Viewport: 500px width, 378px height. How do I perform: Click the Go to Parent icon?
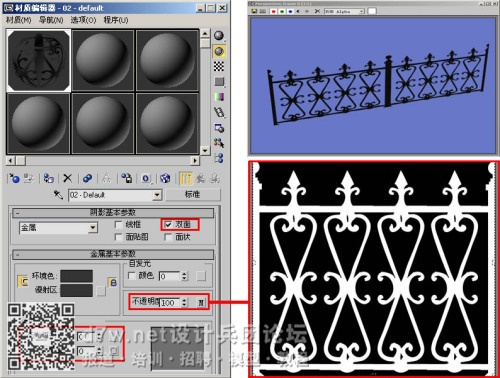pyautogui.click(x=201, y=178)
